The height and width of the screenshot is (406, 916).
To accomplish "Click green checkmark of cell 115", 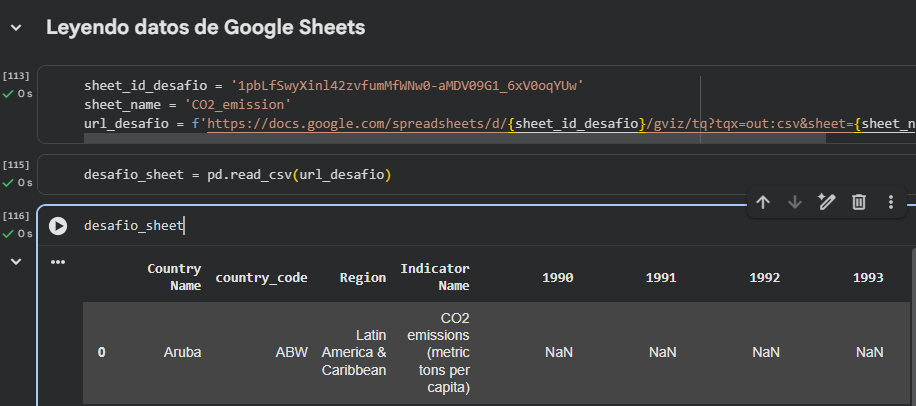I will pos(8,182).
